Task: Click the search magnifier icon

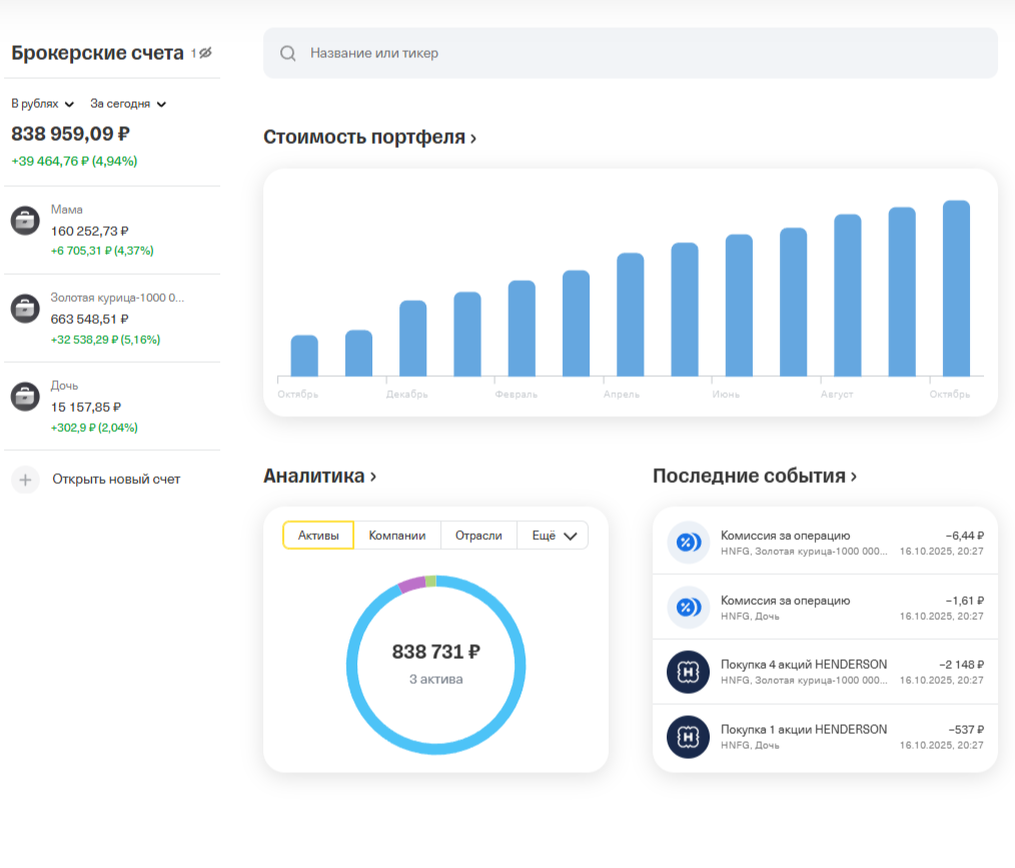Action: coord(288,53)
